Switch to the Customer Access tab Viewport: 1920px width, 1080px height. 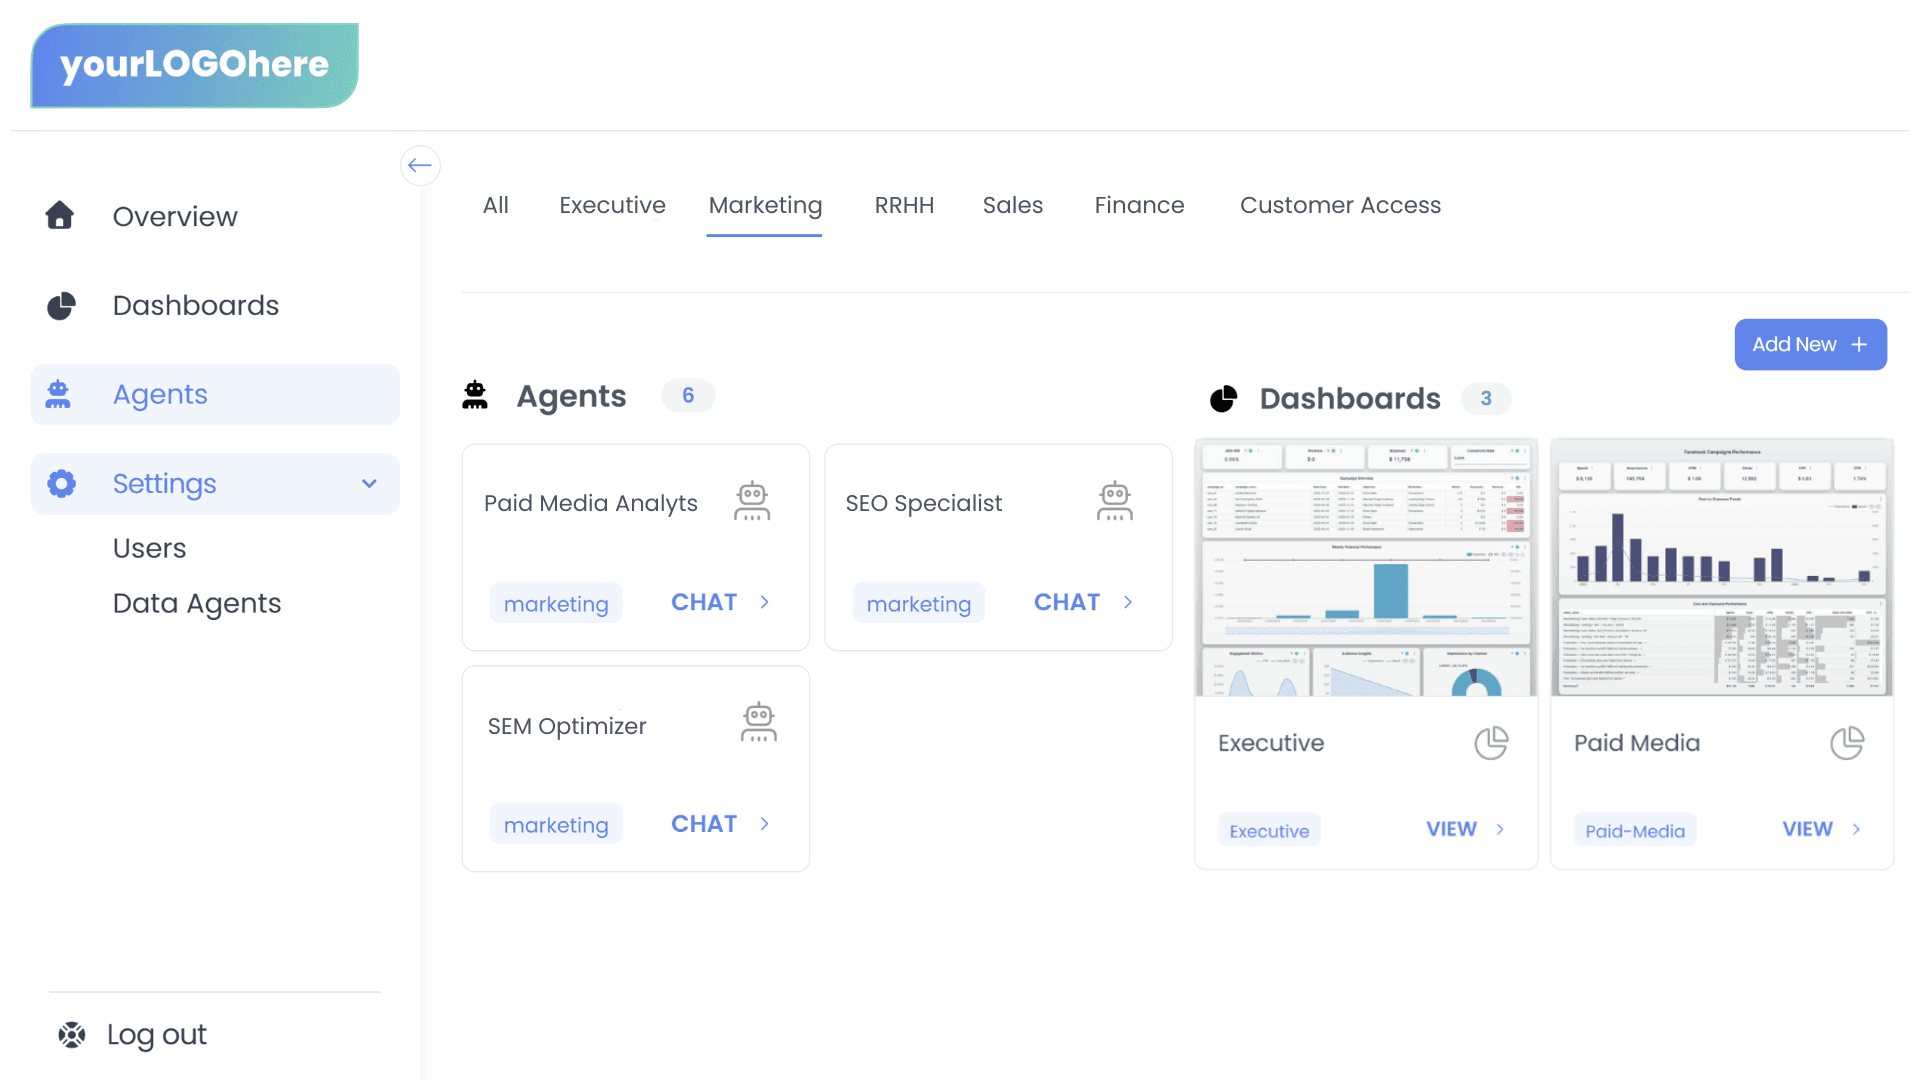click(x=1340, y=205)
